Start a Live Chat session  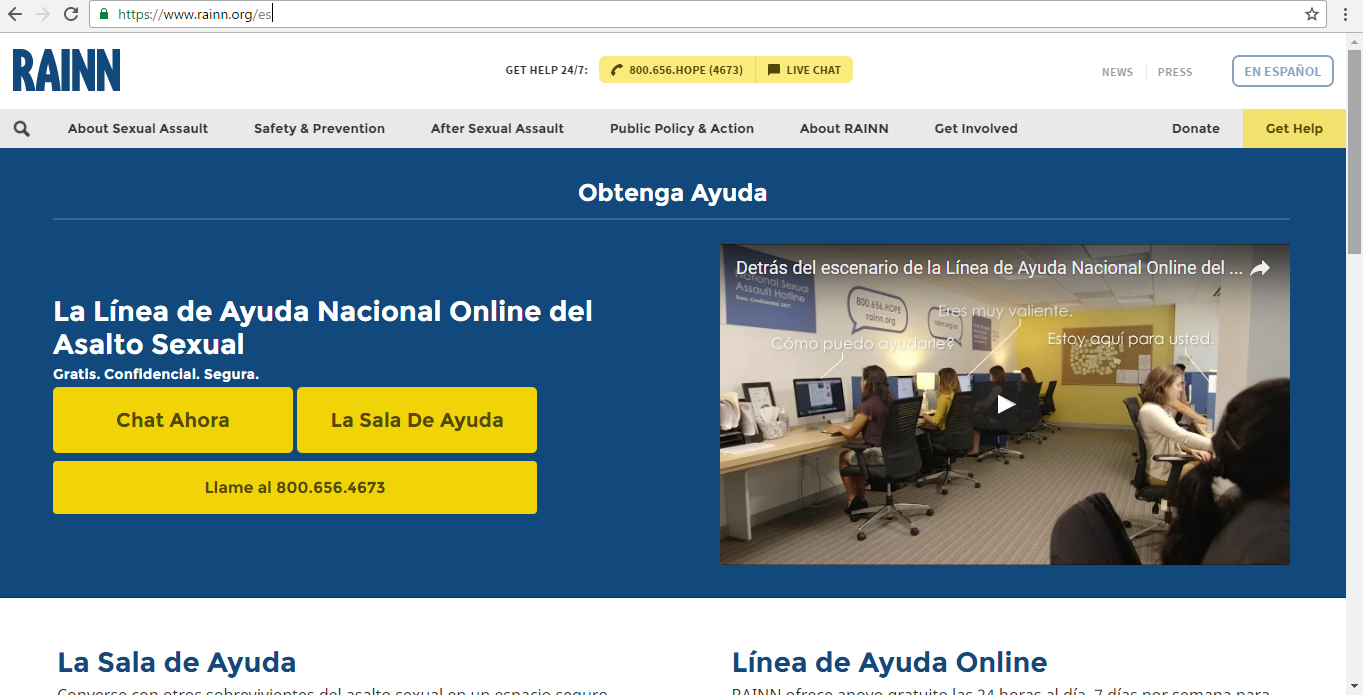804,70
